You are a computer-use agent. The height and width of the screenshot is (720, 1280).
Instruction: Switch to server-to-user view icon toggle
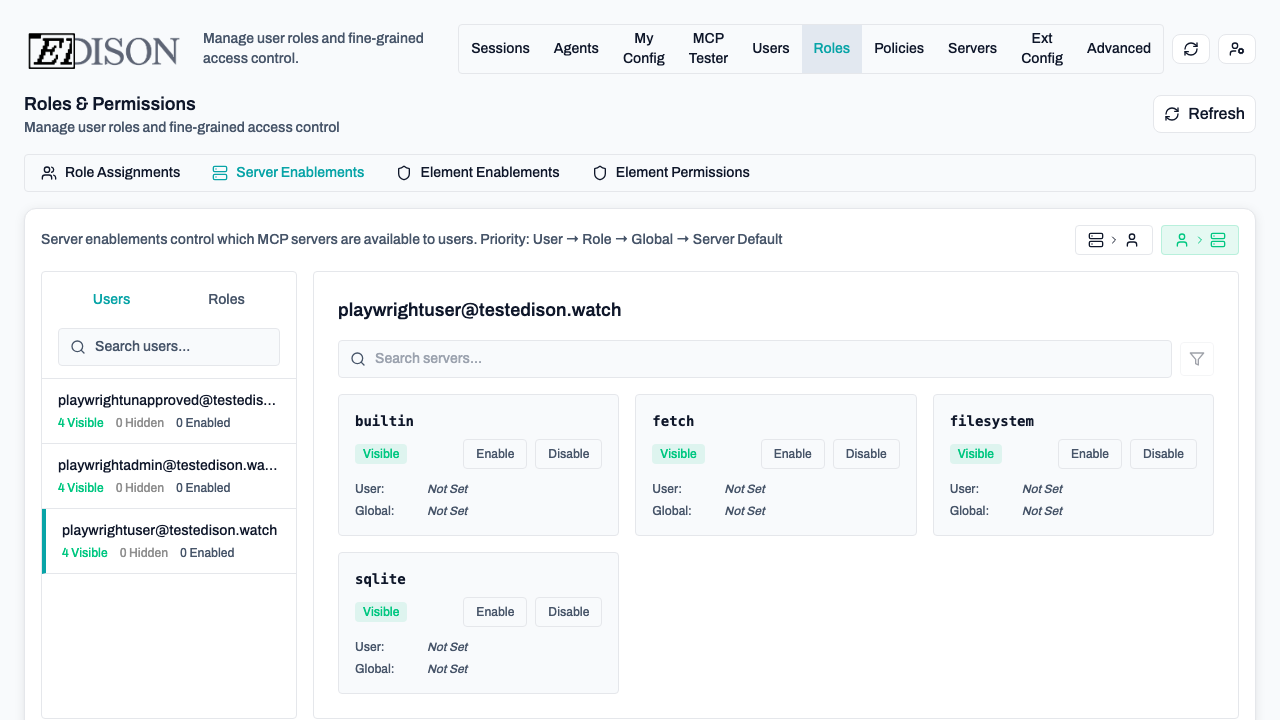point(1113,240)
